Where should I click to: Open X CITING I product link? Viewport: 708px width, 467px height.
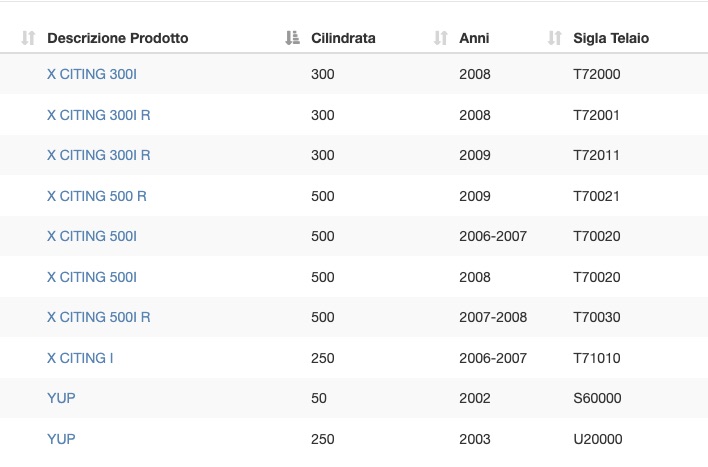(80, 358)
